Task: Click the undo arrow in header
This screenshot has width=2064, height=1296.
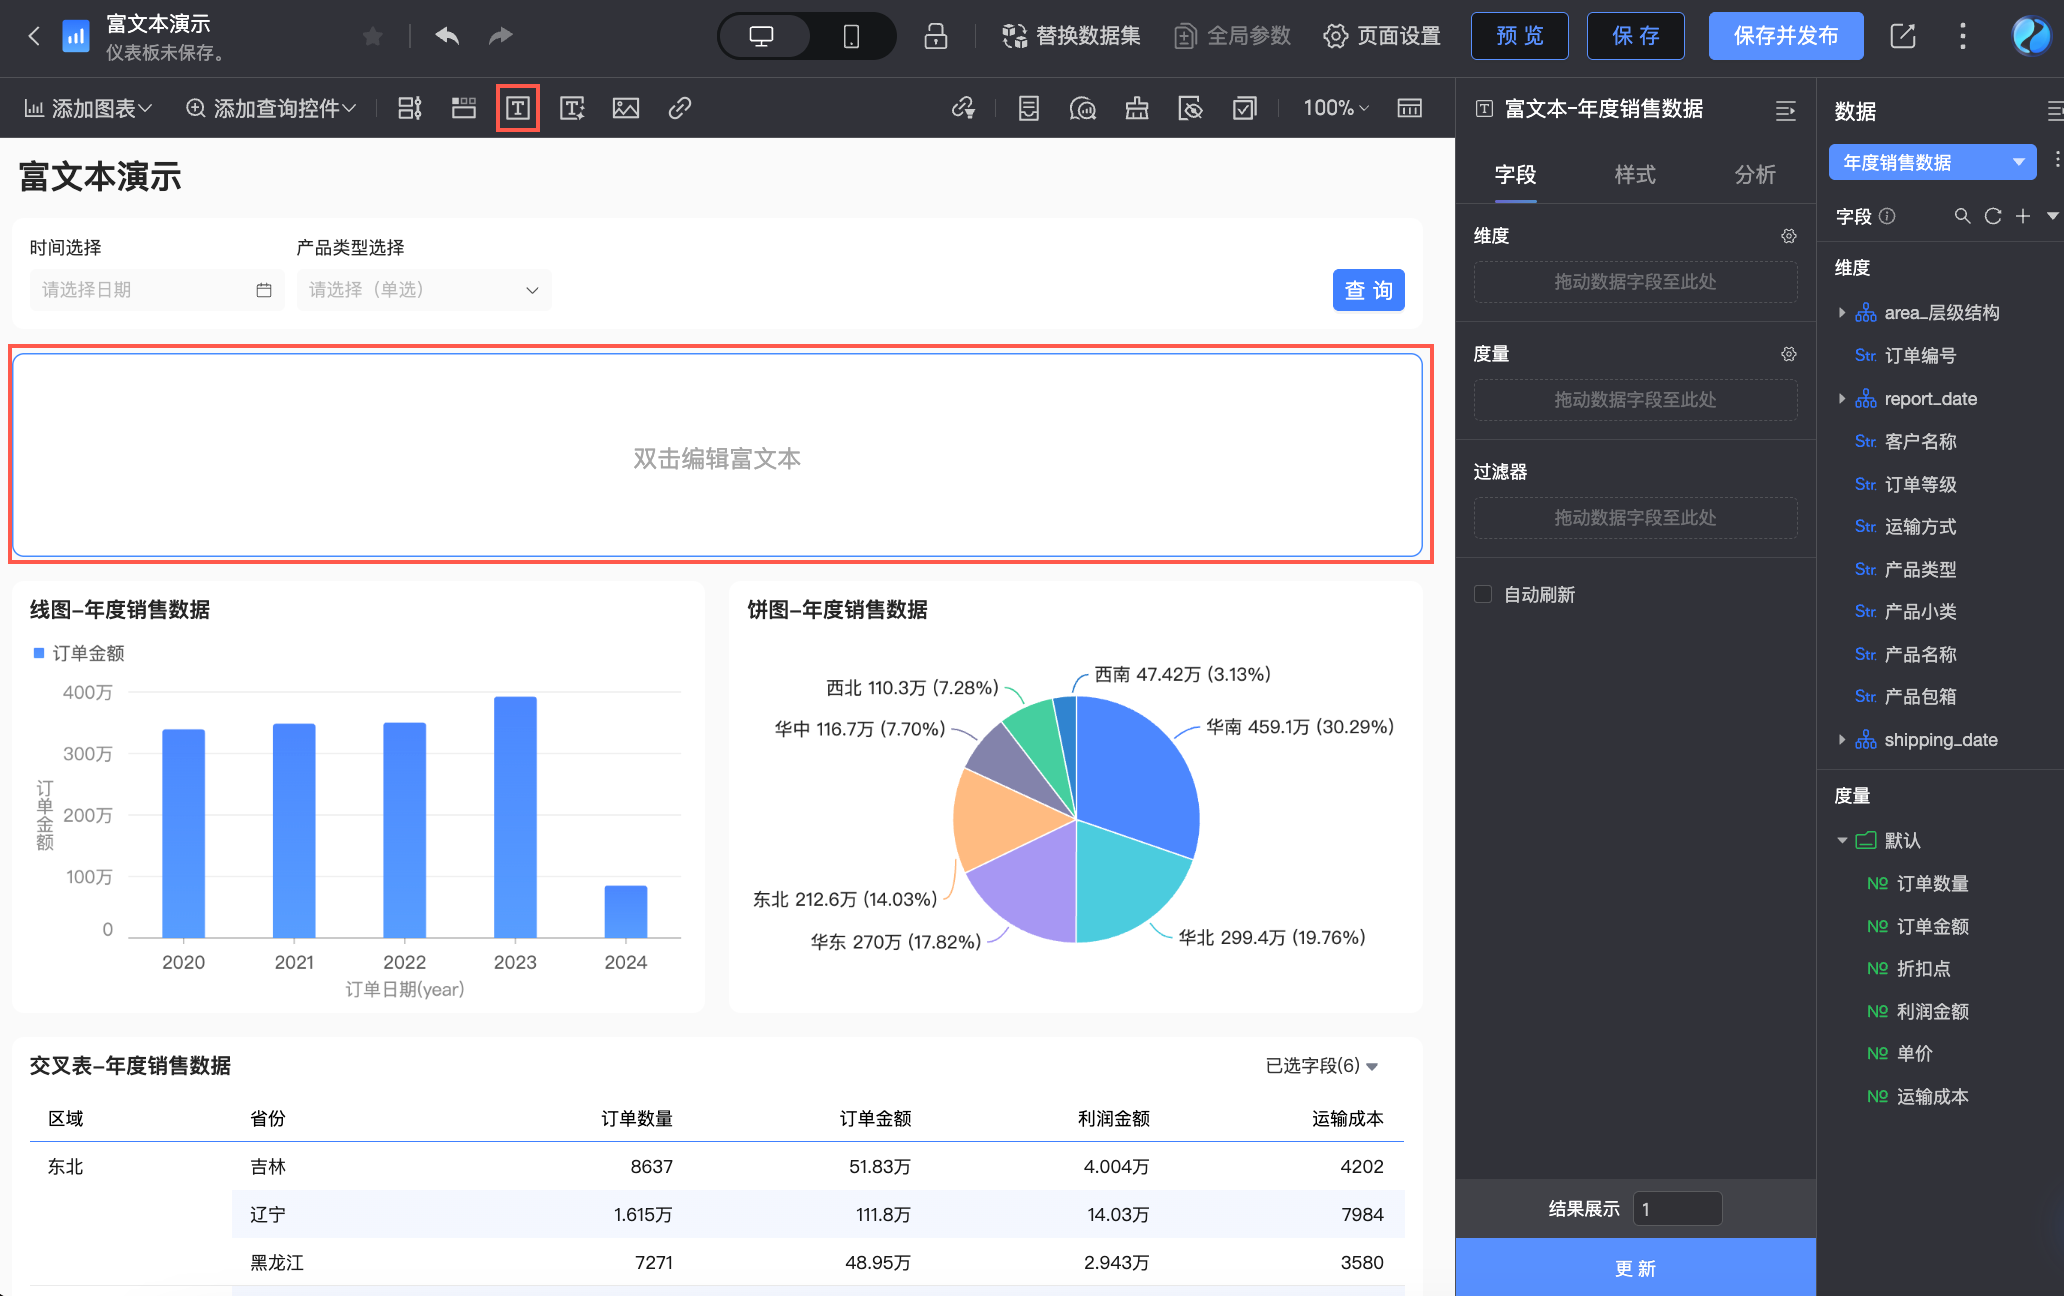Action: coord(447,36)
